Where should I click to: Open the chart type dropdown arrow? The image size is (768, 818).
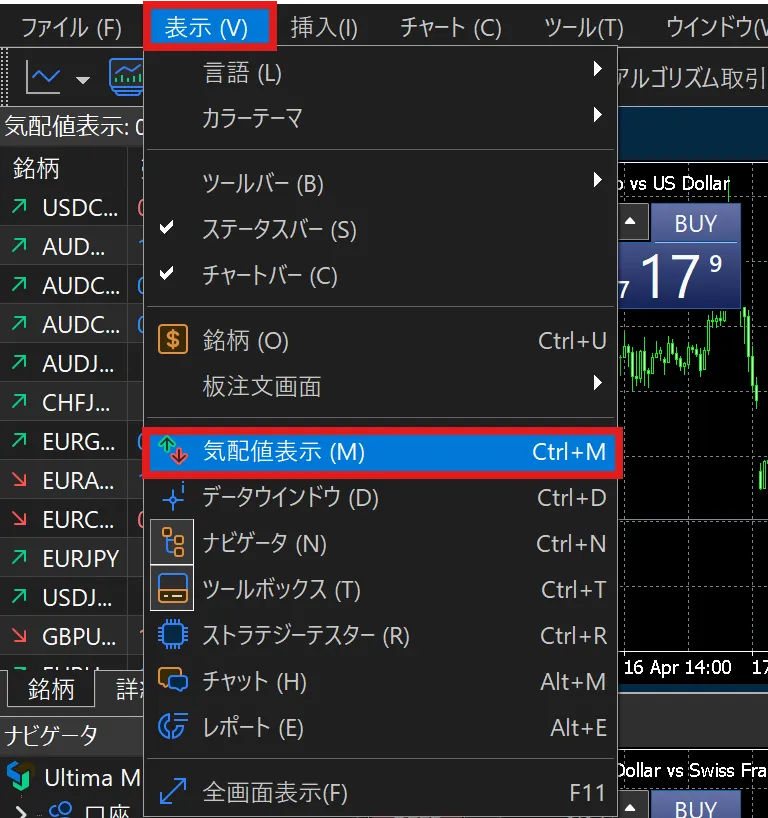pos(83,80)
